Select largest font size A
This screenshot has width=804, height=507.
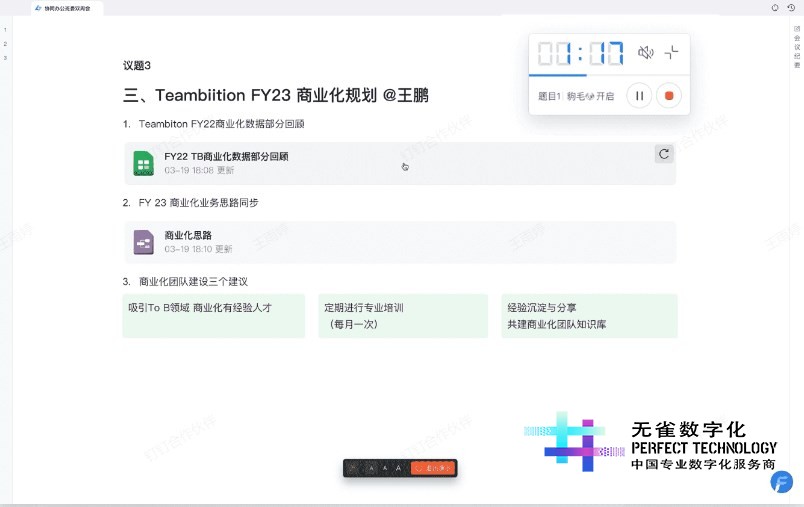(398, 468)
